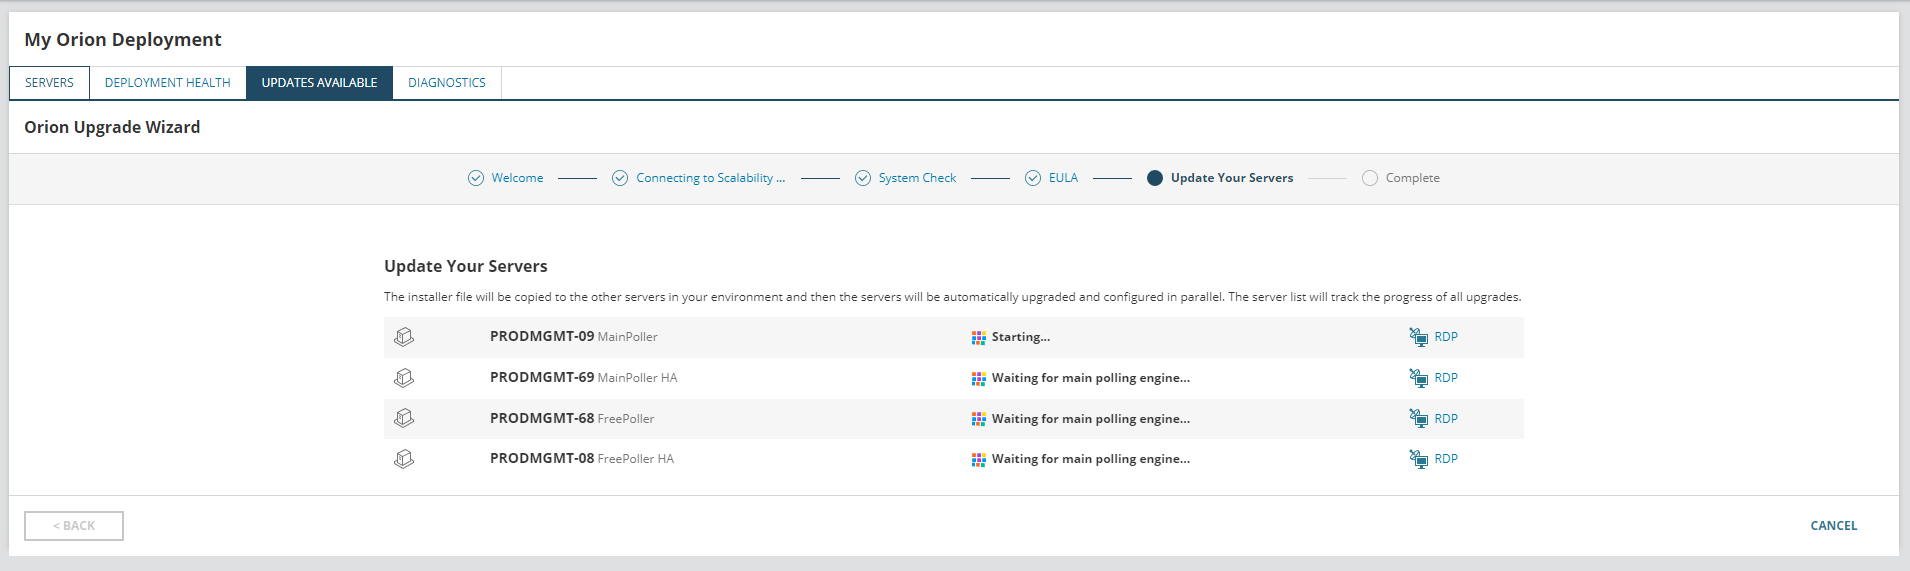Jump to the Welcome wizard step
Image resolution: width=1910 pixels, height=571 pixels.
pyautogui.click(x=517, y=178)
